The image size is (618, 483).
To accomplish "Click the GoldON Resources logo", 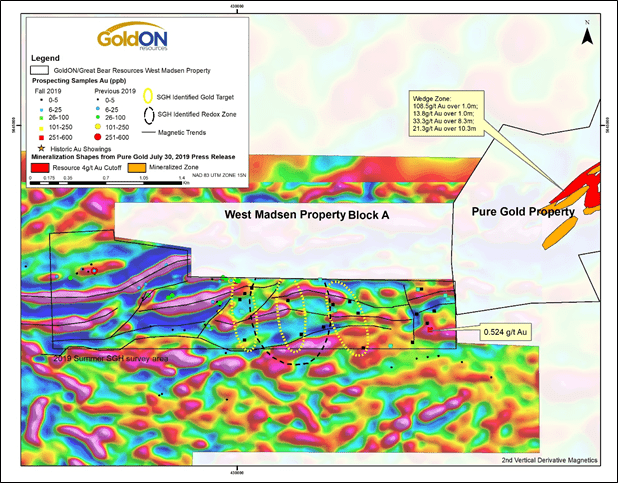I will click(x=132, y=37).
